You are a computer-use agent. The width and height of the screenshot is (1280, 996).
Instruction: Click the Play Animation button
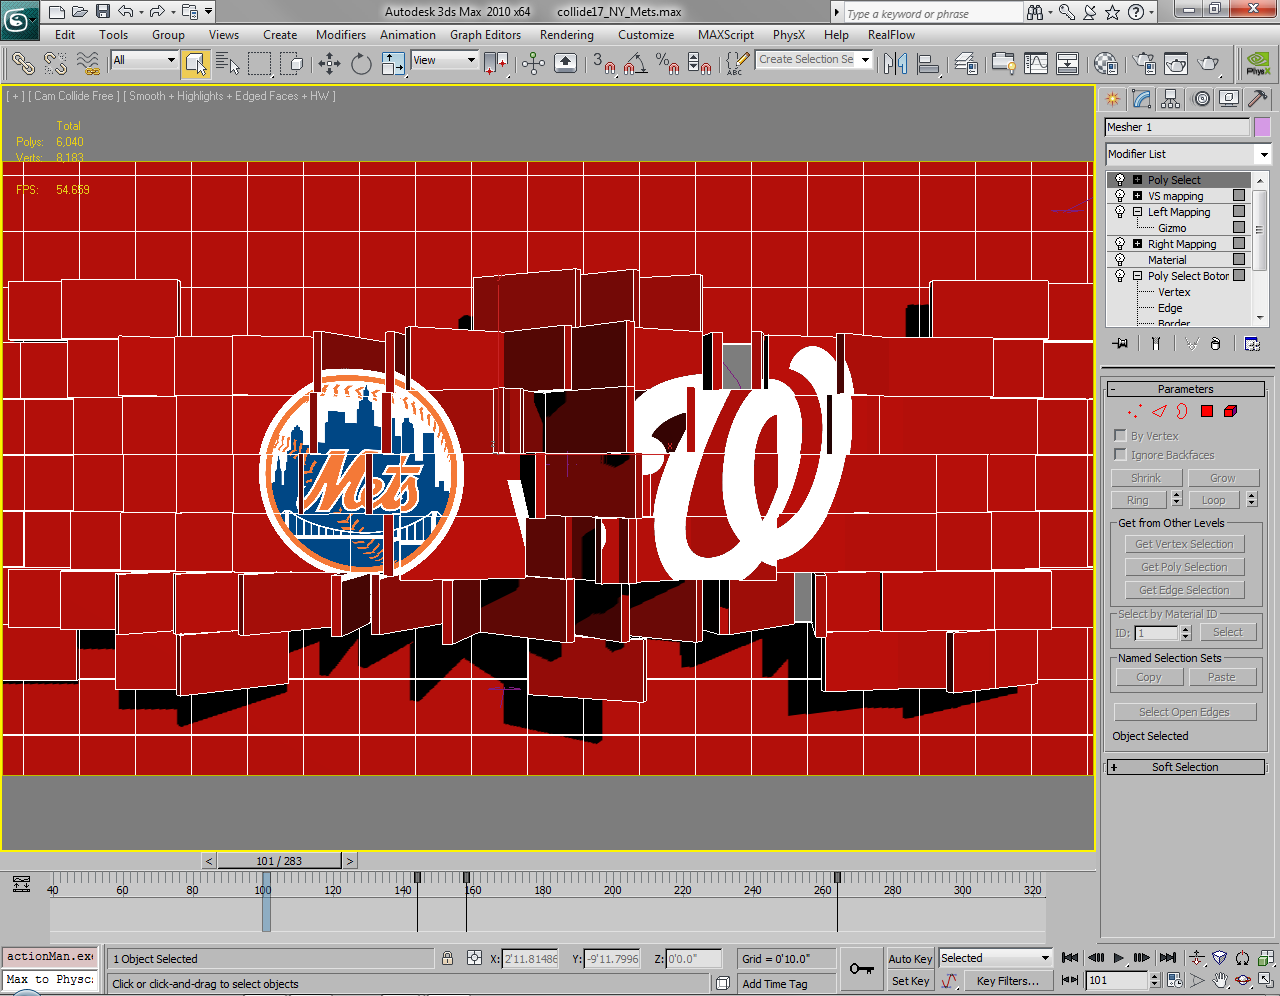[x=1118, y=958]
